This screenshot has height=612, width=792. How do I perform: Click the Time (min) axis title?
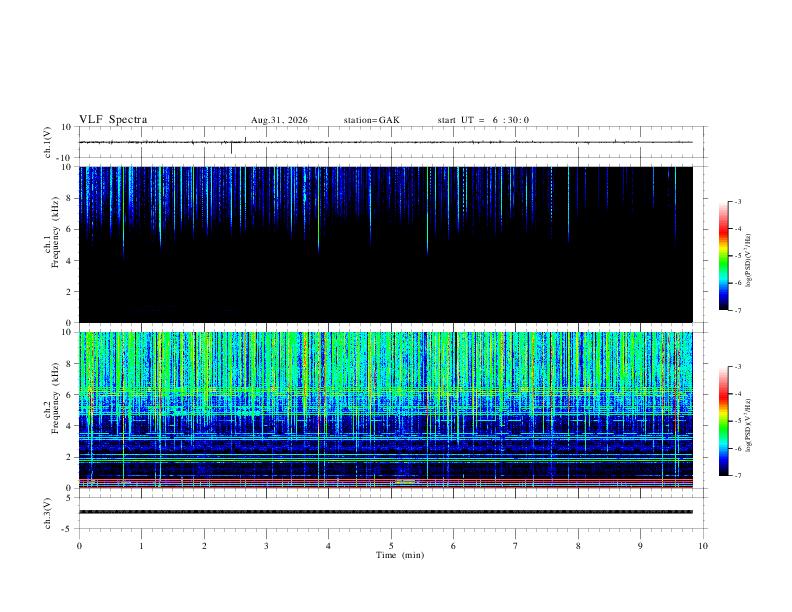tap(400, 555)
